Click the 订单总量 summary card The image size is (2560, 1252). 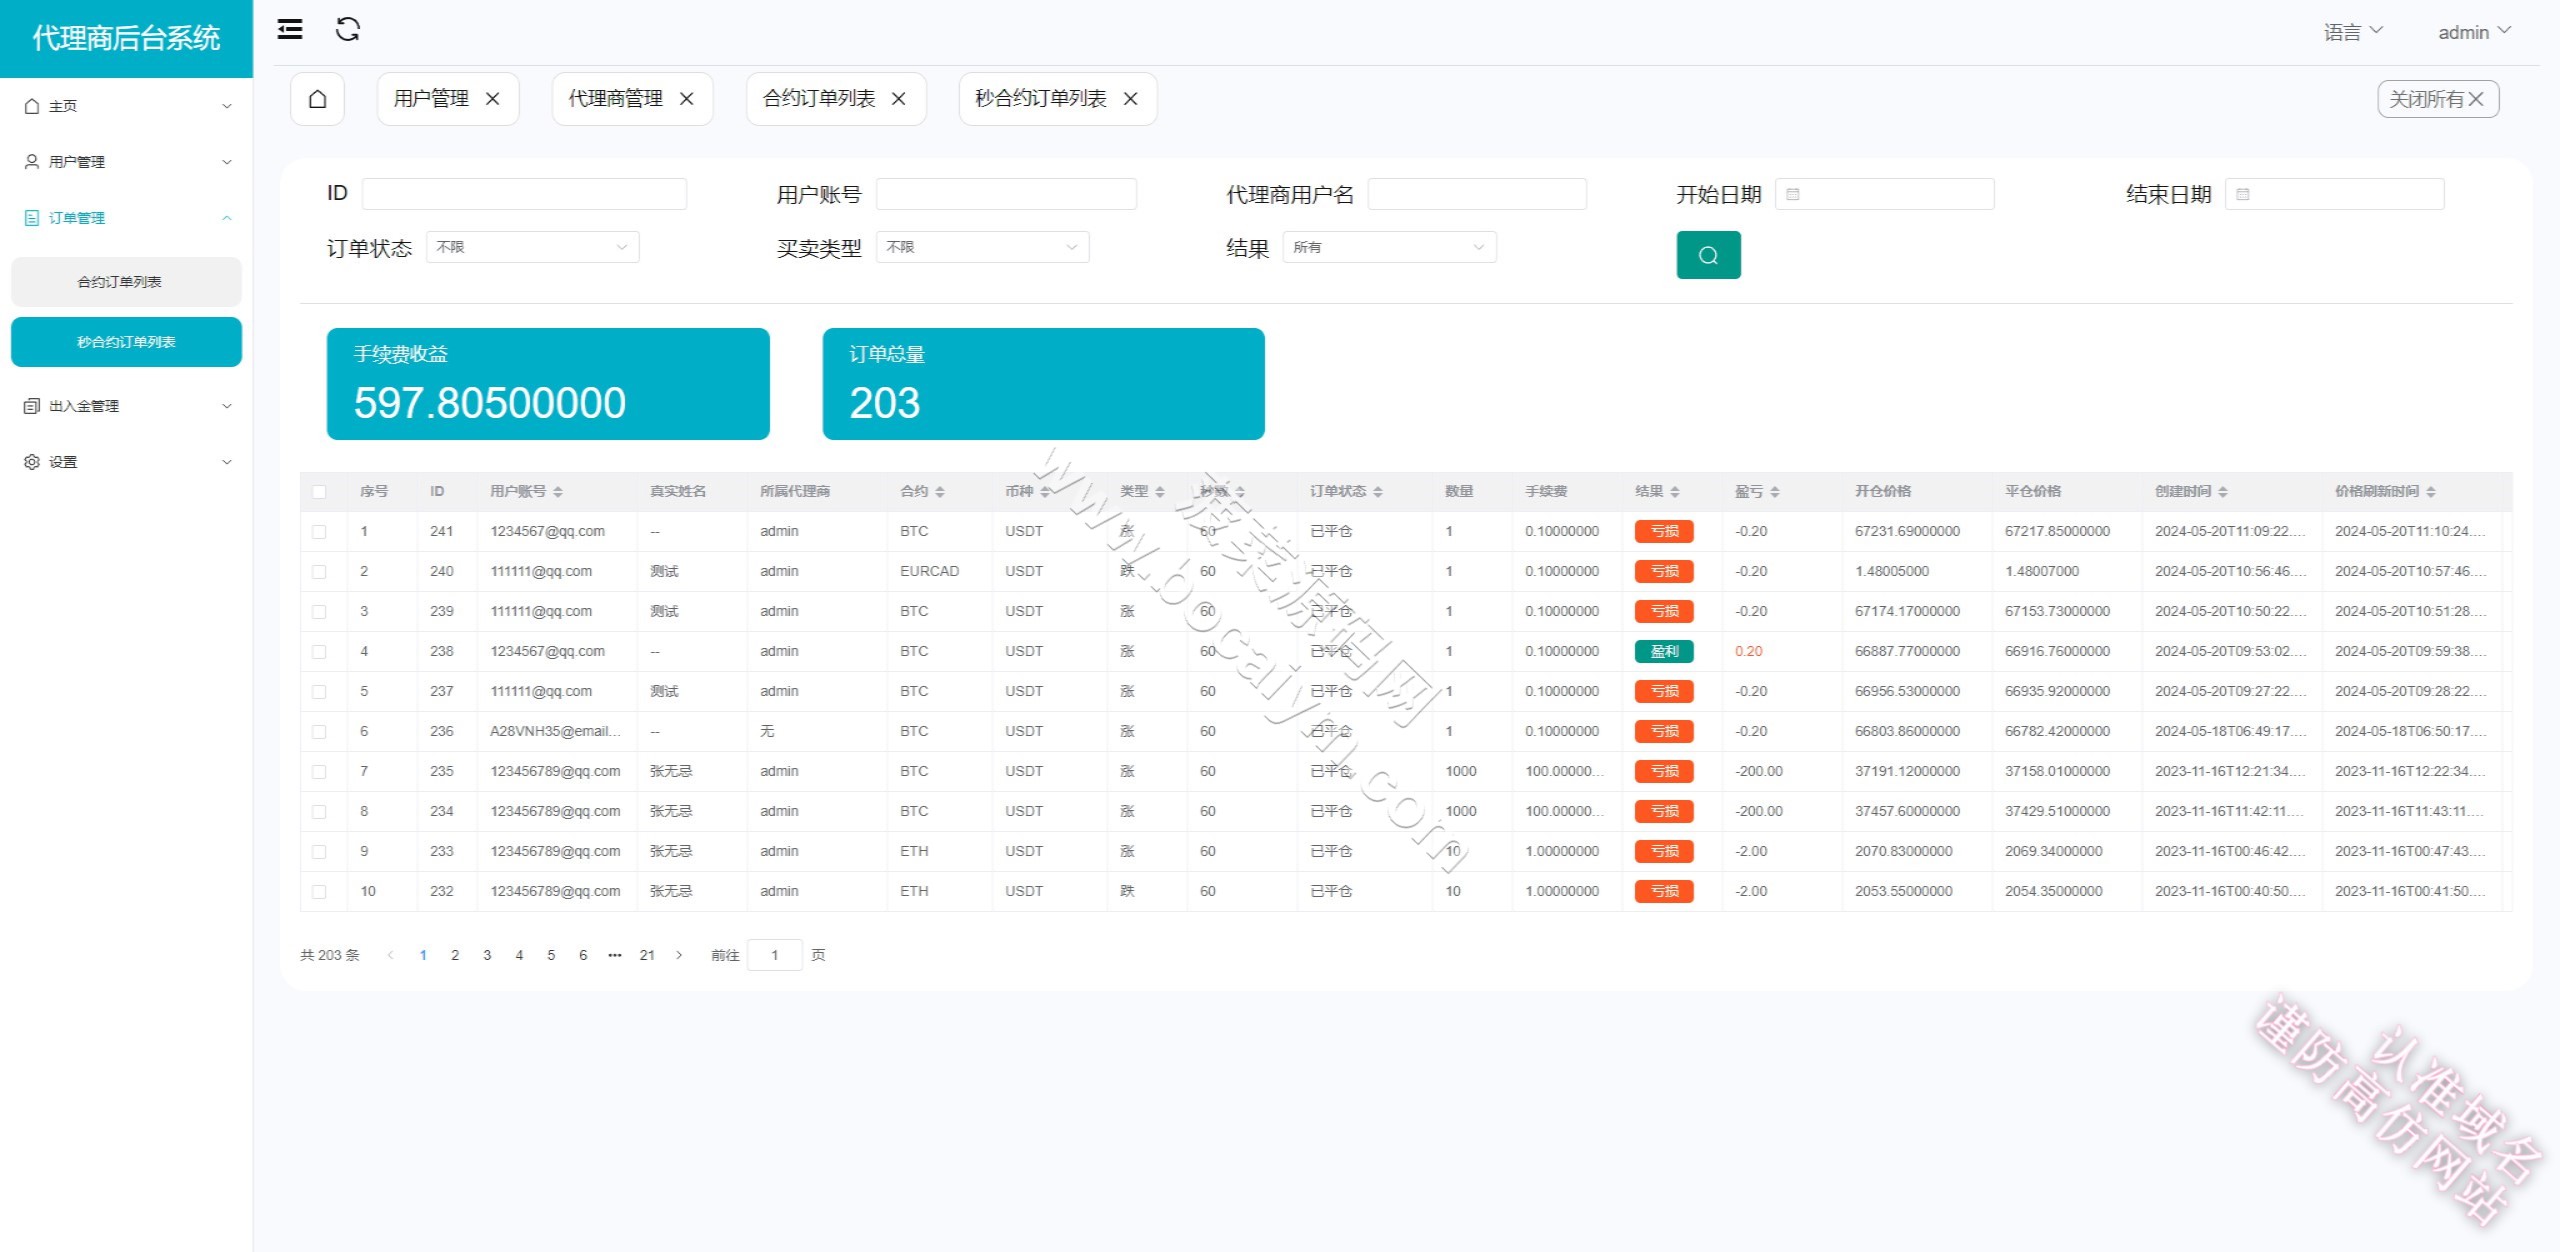(x=1043, y=384)
